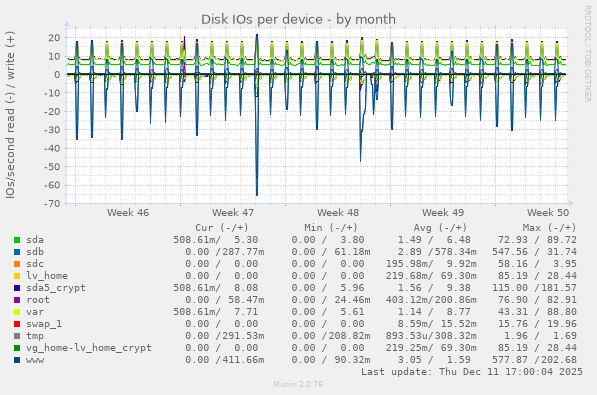Click the swap_1 red legend swatch
Image resolution: width=597 pixels, height=395 pixels.
coord(17,324)
